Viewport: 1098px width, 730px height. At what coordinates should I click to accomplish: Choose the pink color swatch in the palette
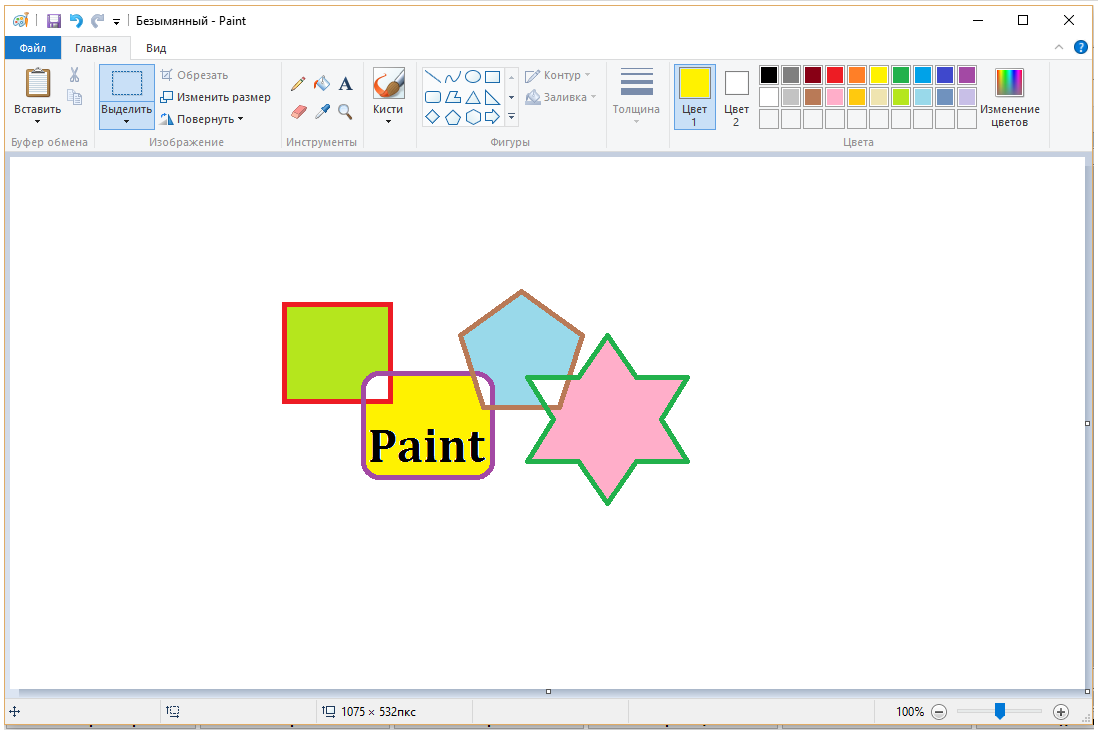[835, 97]
